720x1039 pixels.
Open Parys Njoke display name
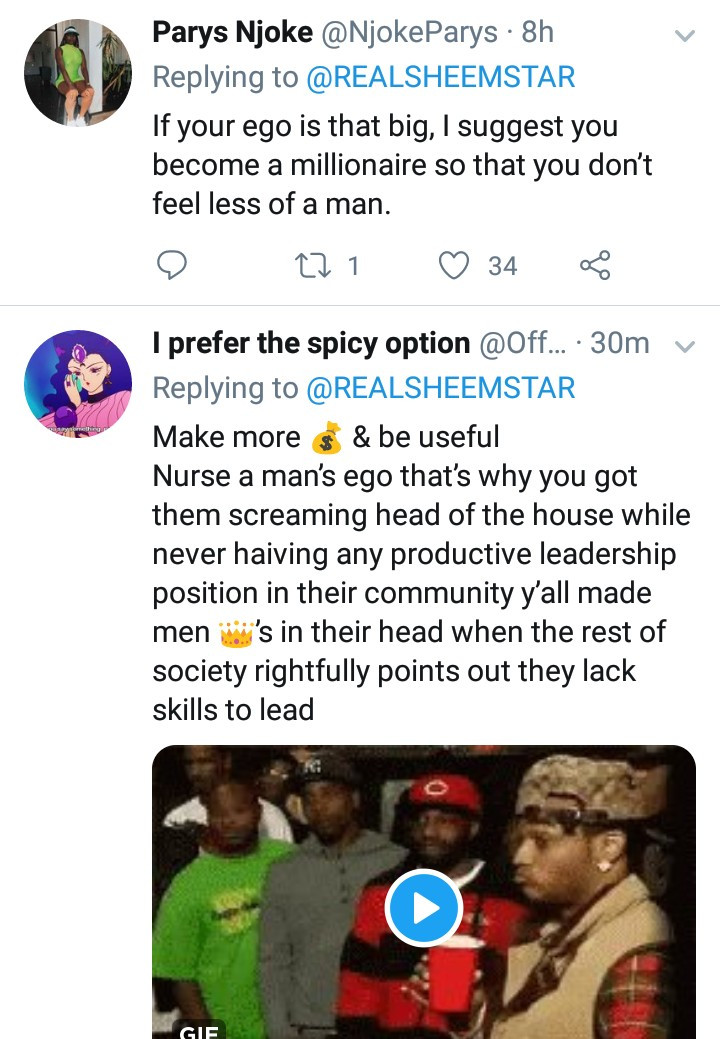(232, 32)
